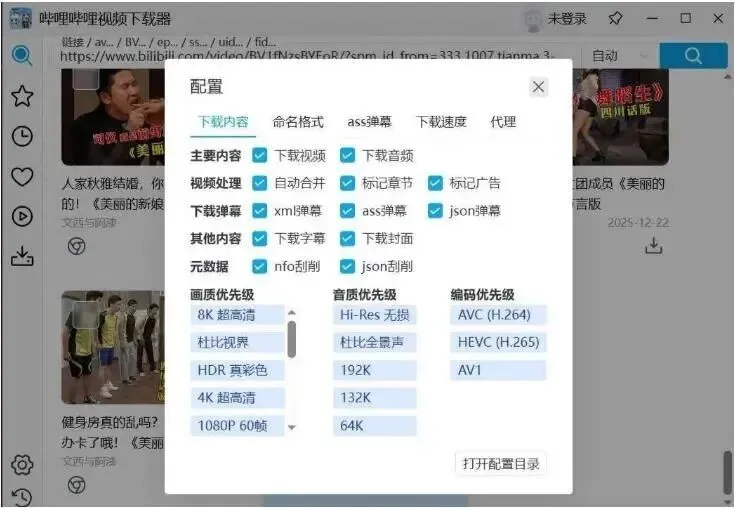
Task: Select 4K 超高清 quality item
Action: pyautogui.click(x=238, y=398)
